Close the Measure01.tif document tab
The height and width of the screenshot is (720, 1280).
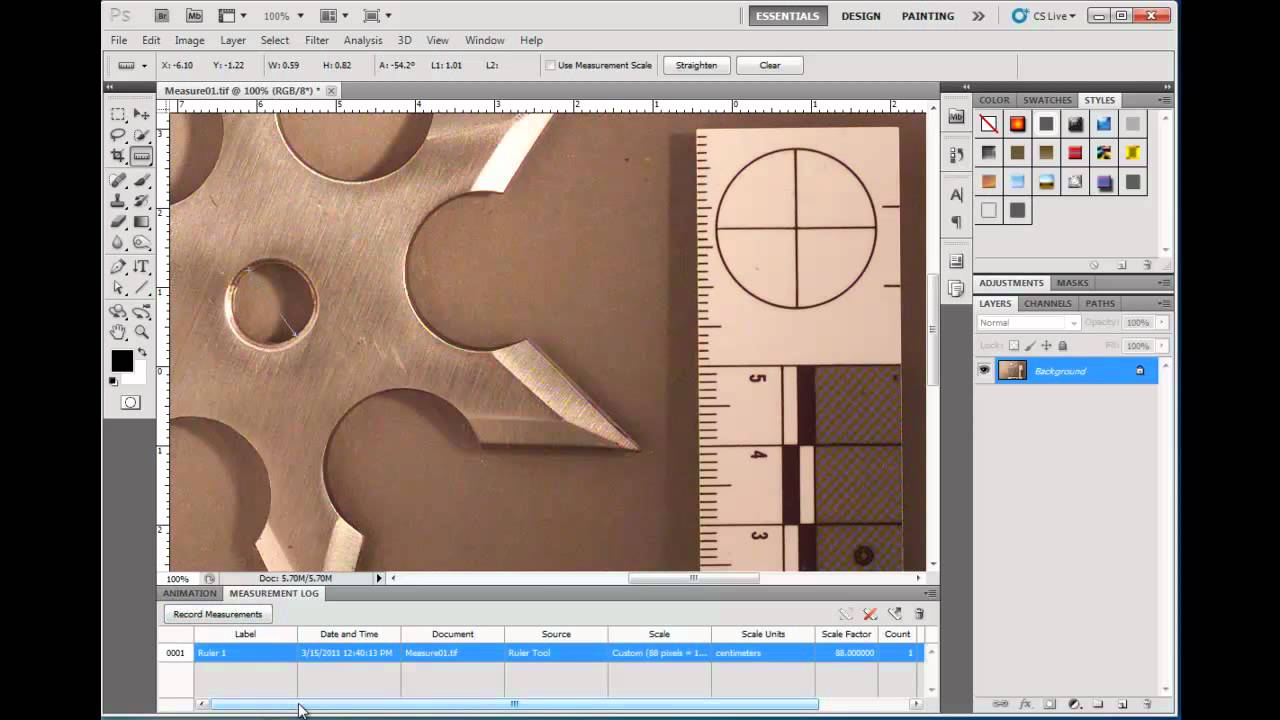(x=331, y=91)
